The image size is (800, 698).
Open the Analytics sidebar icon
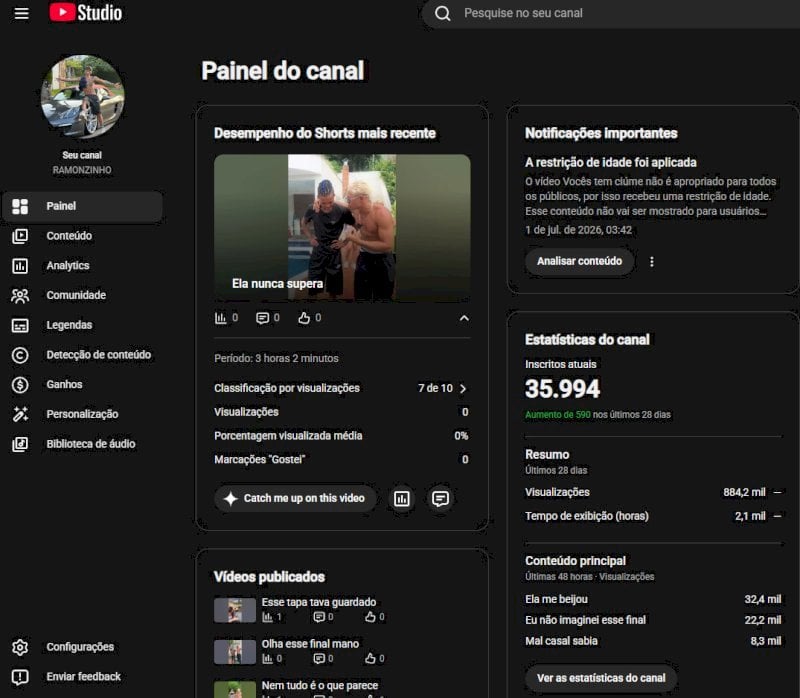click(x=20, y=266)
